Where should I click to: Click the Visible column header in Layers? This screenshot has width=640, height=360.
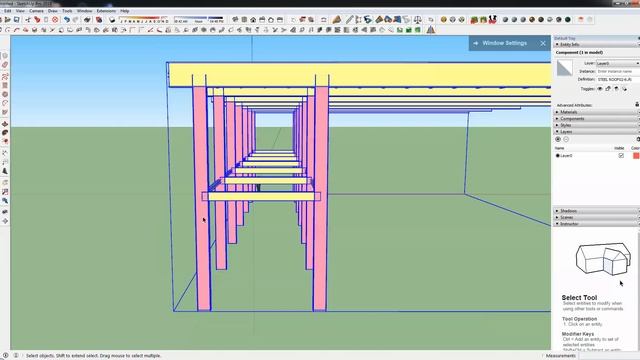[x=619, y=148]
